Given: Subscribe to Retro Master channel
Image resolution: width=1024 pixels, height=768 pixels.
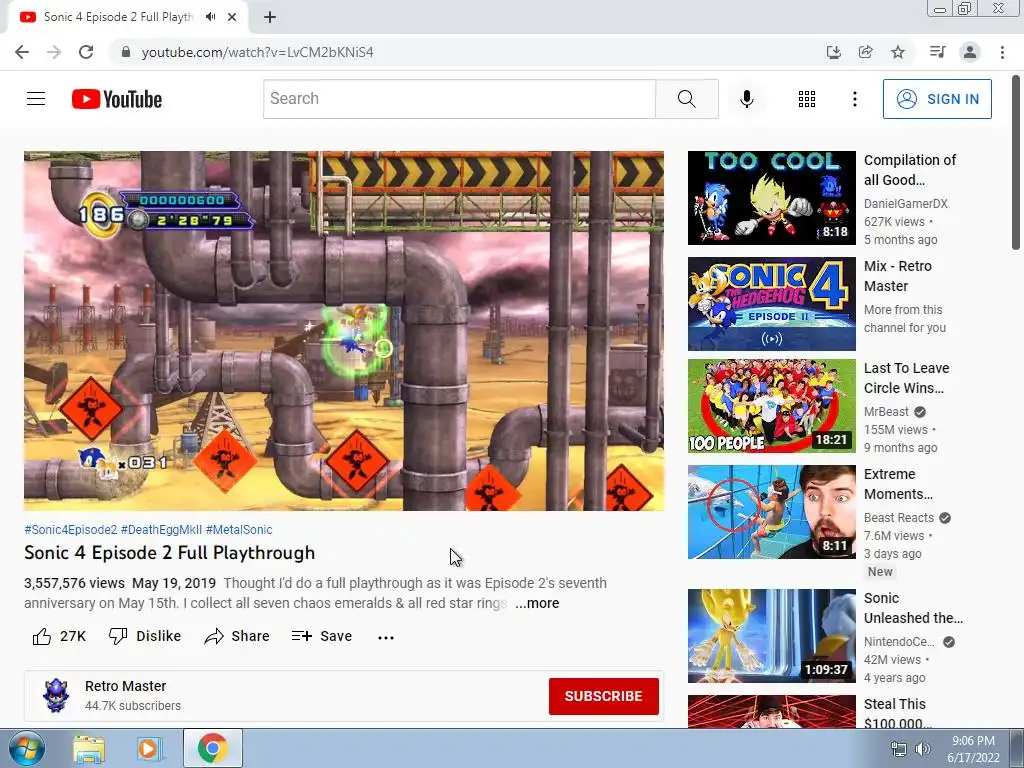Looking at the screenshot, I should click(x=603, y=696).
